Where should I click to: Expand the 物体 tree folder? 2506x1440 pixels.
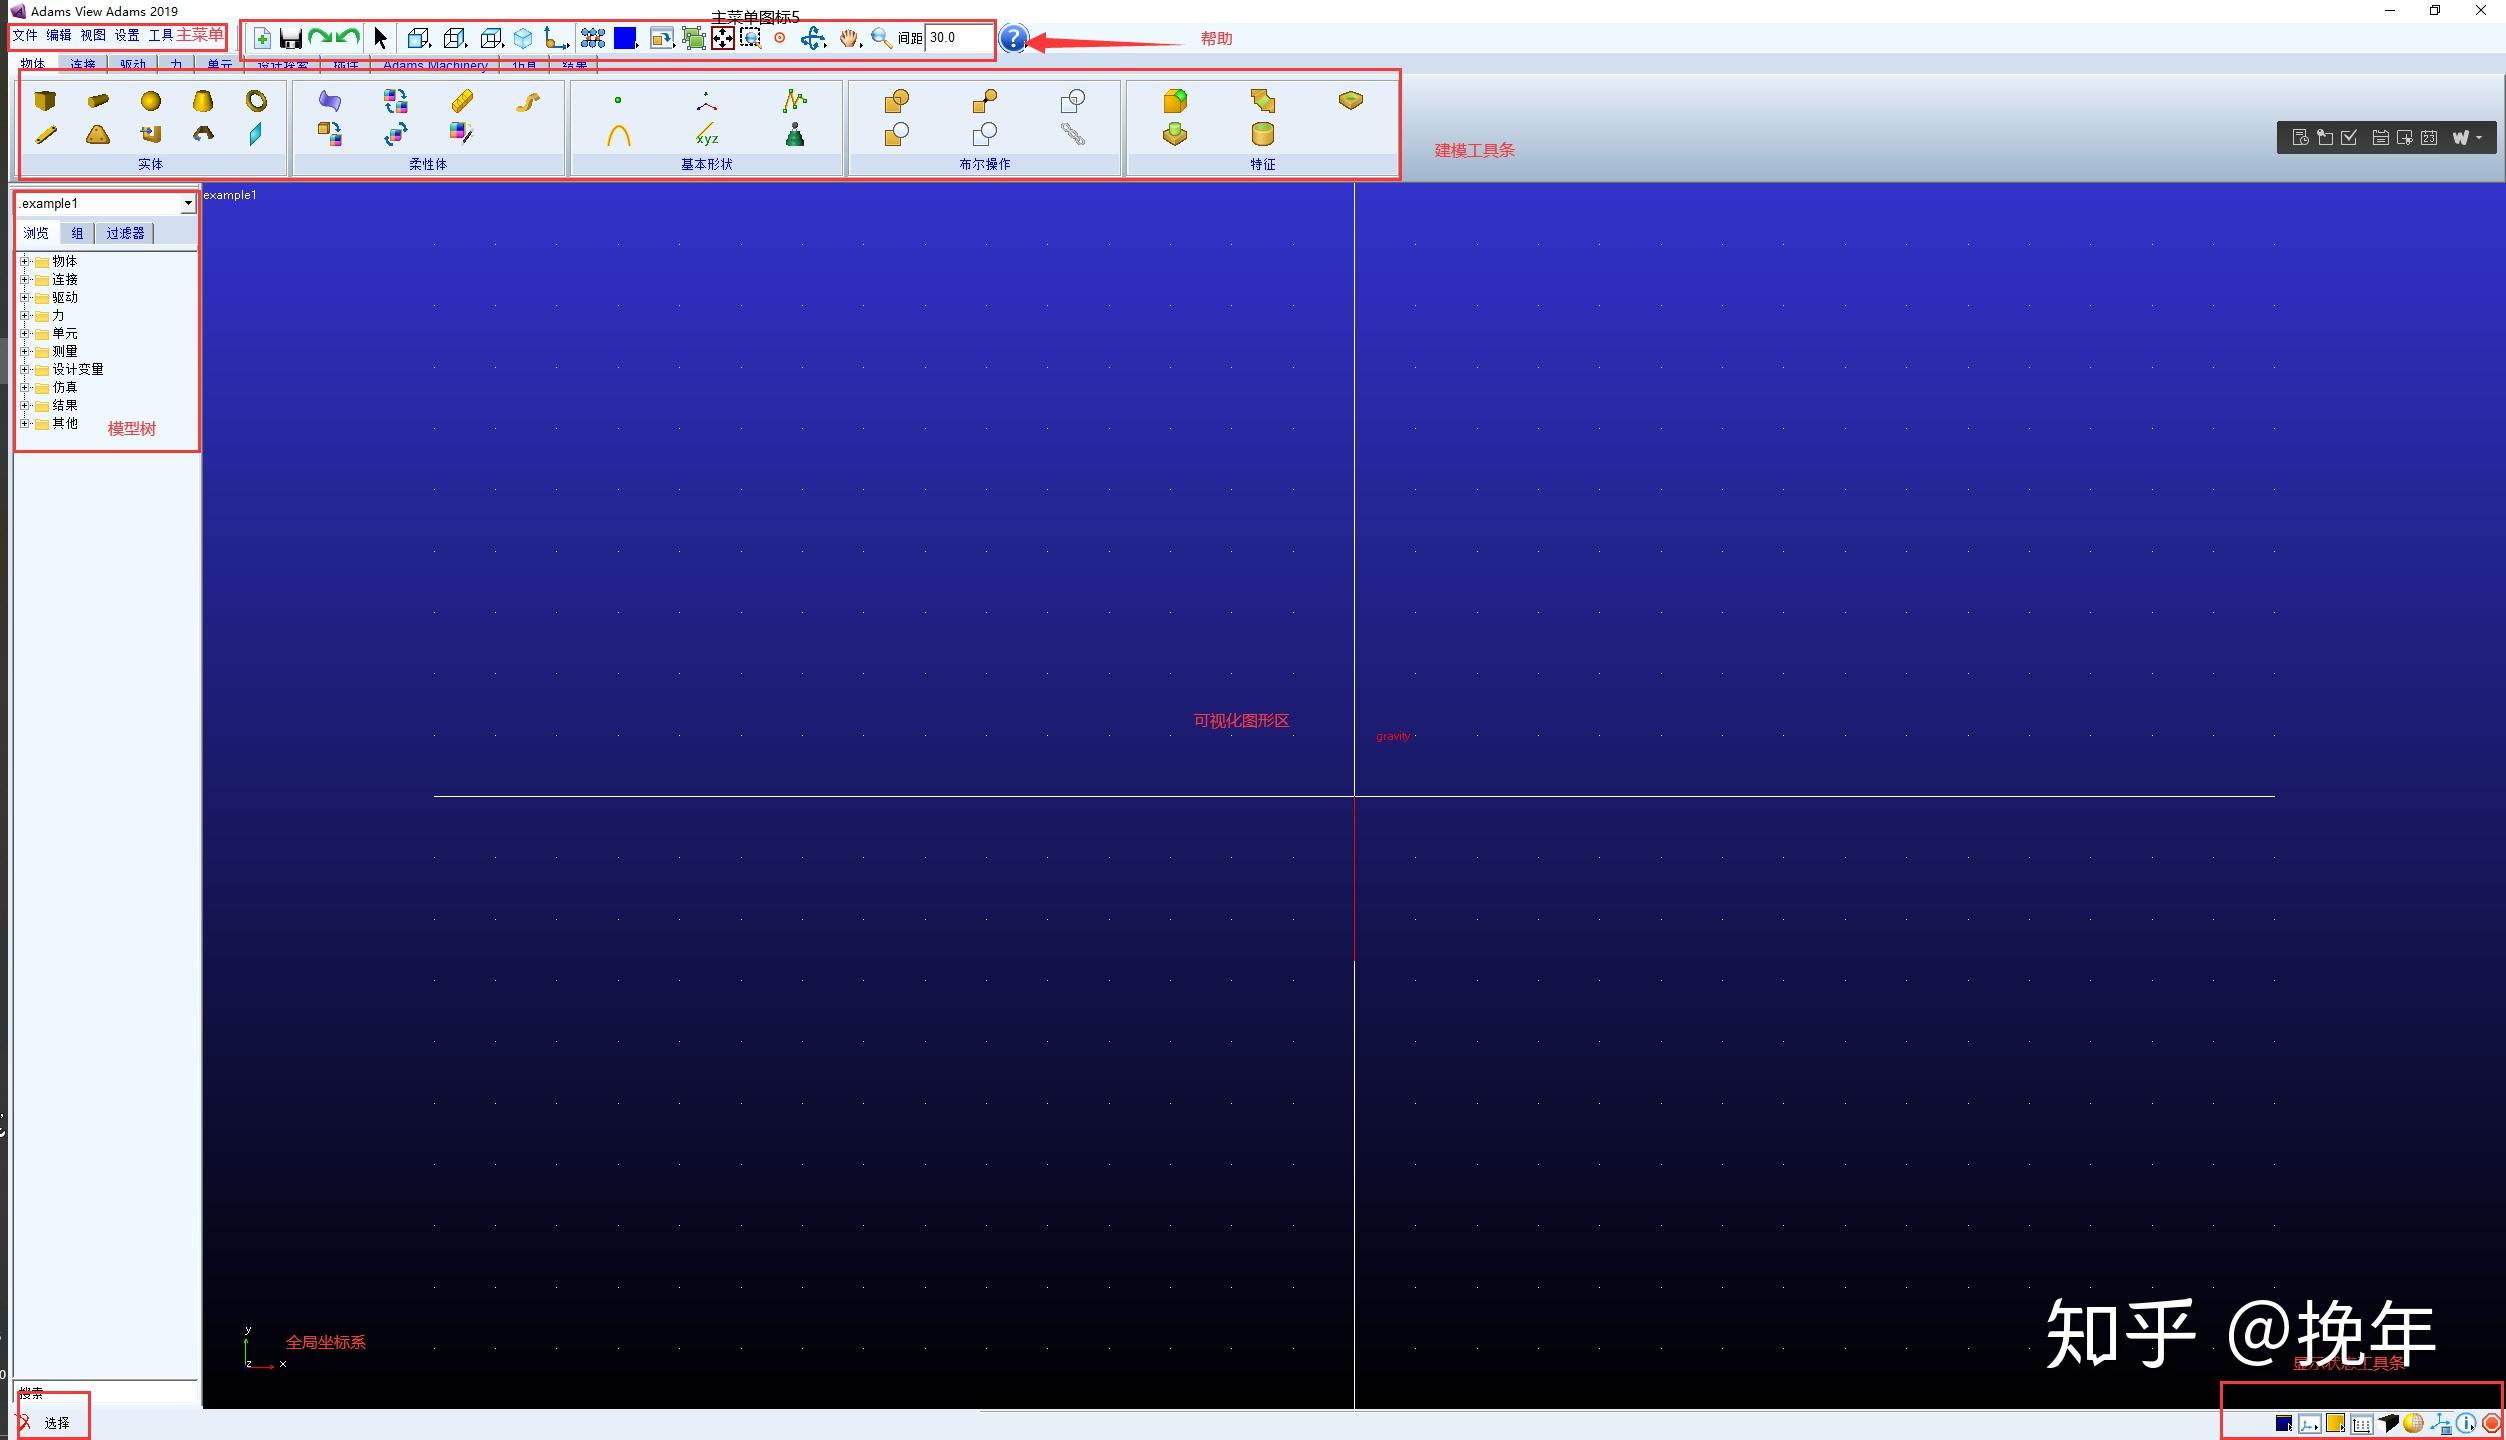25,261
